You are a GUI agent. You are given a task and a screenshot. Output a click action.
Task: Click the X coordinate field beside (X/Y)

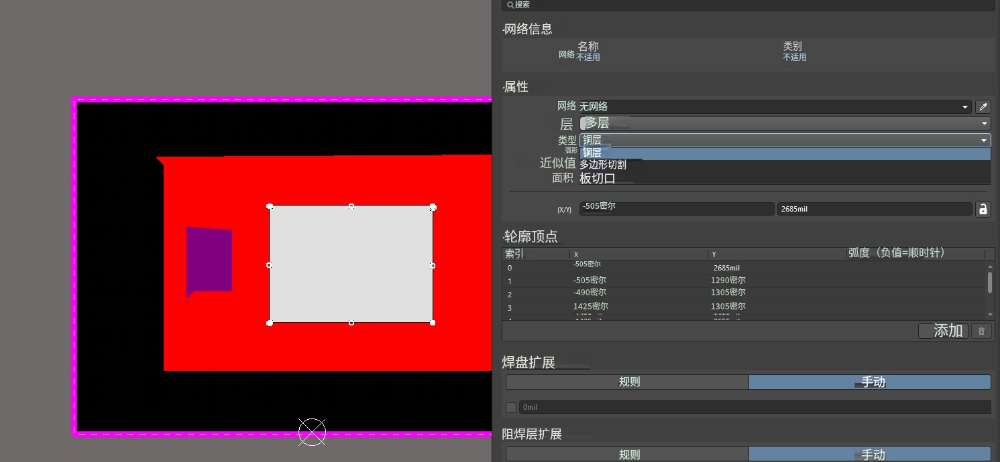point(676,209)
